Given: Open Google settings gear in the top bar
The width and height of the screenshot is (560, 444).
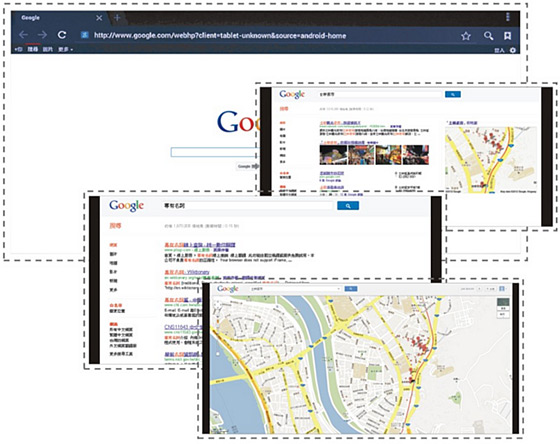Looking at the screenshot, I should pos(513,50).
